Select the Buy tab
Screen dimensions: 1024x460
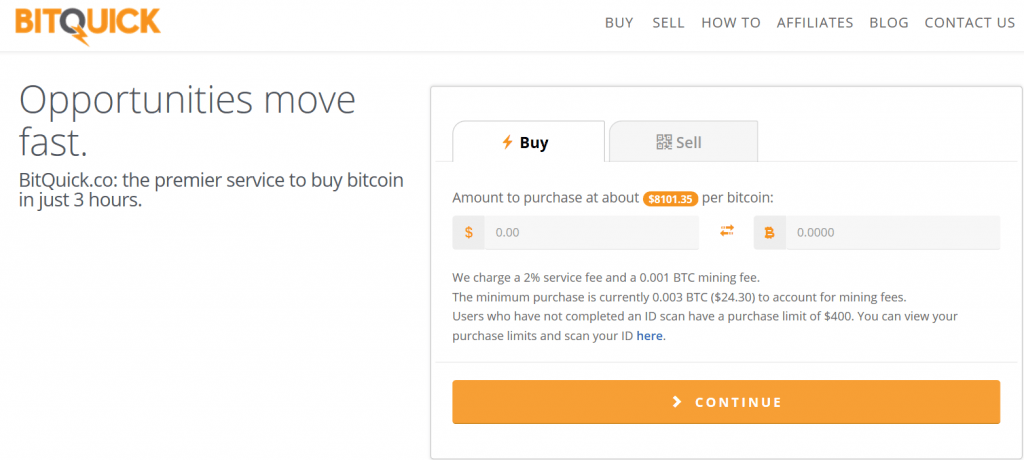528,141
